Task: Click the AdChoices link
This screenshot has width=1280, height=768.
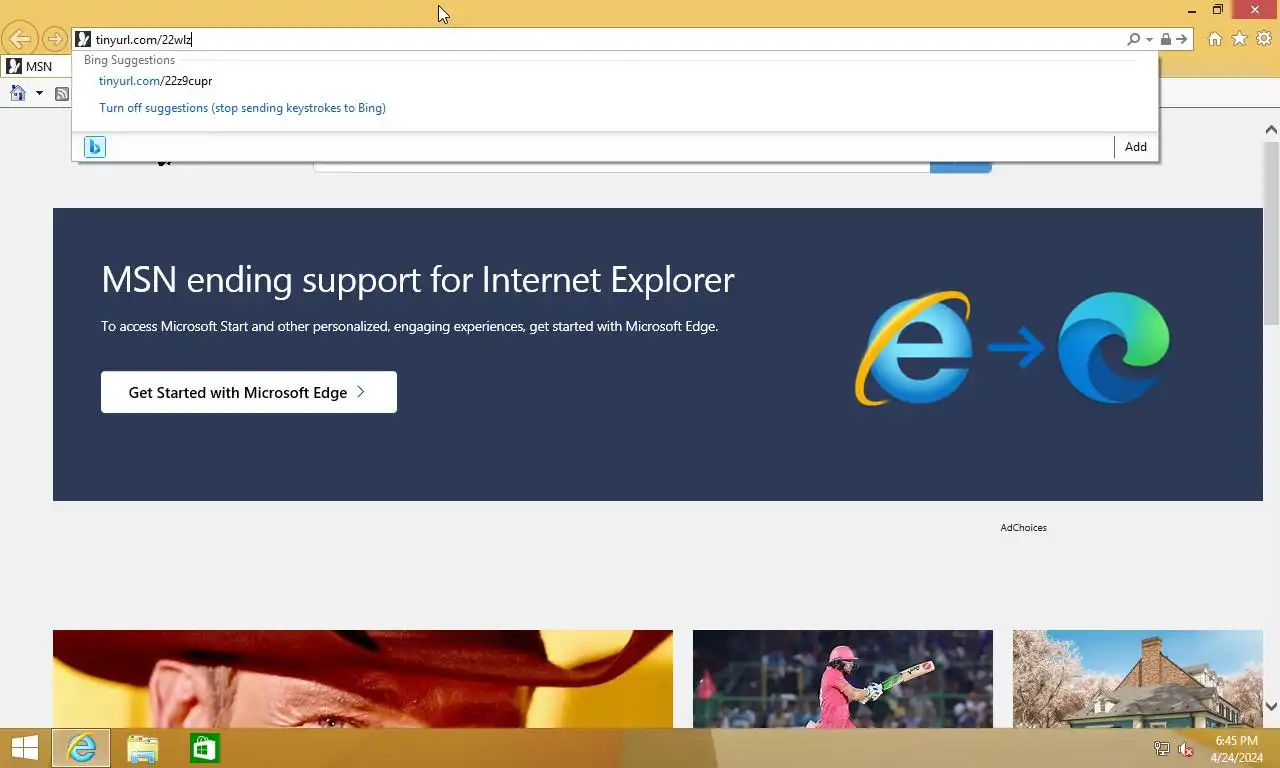Action: point(1023,527)
